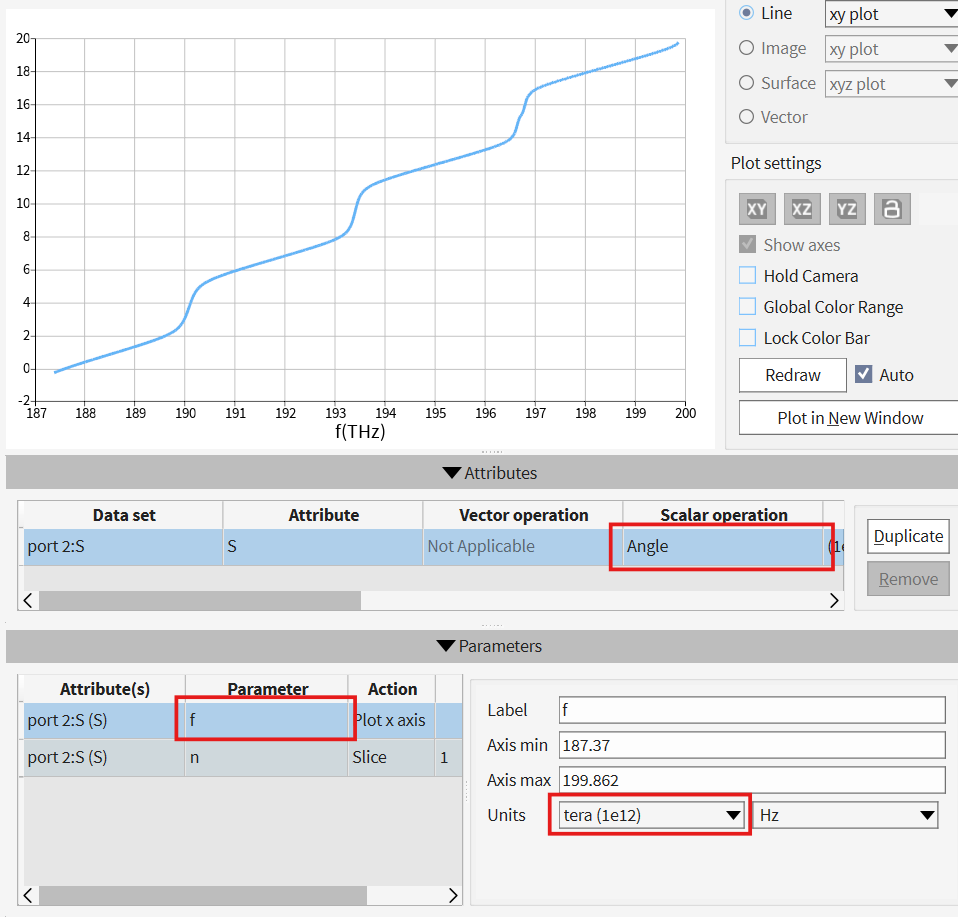The image size is (958, 917).
Task: Open the tera (1e12) units dropdown
Action: point(652,815)
